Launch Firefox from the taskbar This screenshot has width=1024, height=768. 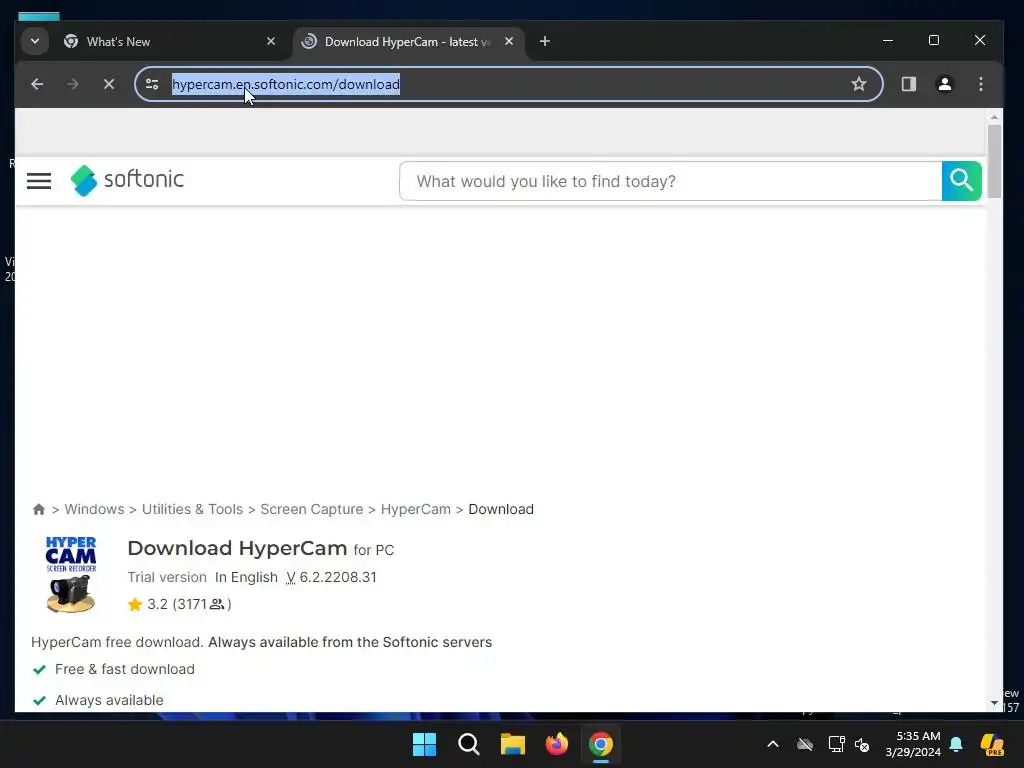click(556, 744)
